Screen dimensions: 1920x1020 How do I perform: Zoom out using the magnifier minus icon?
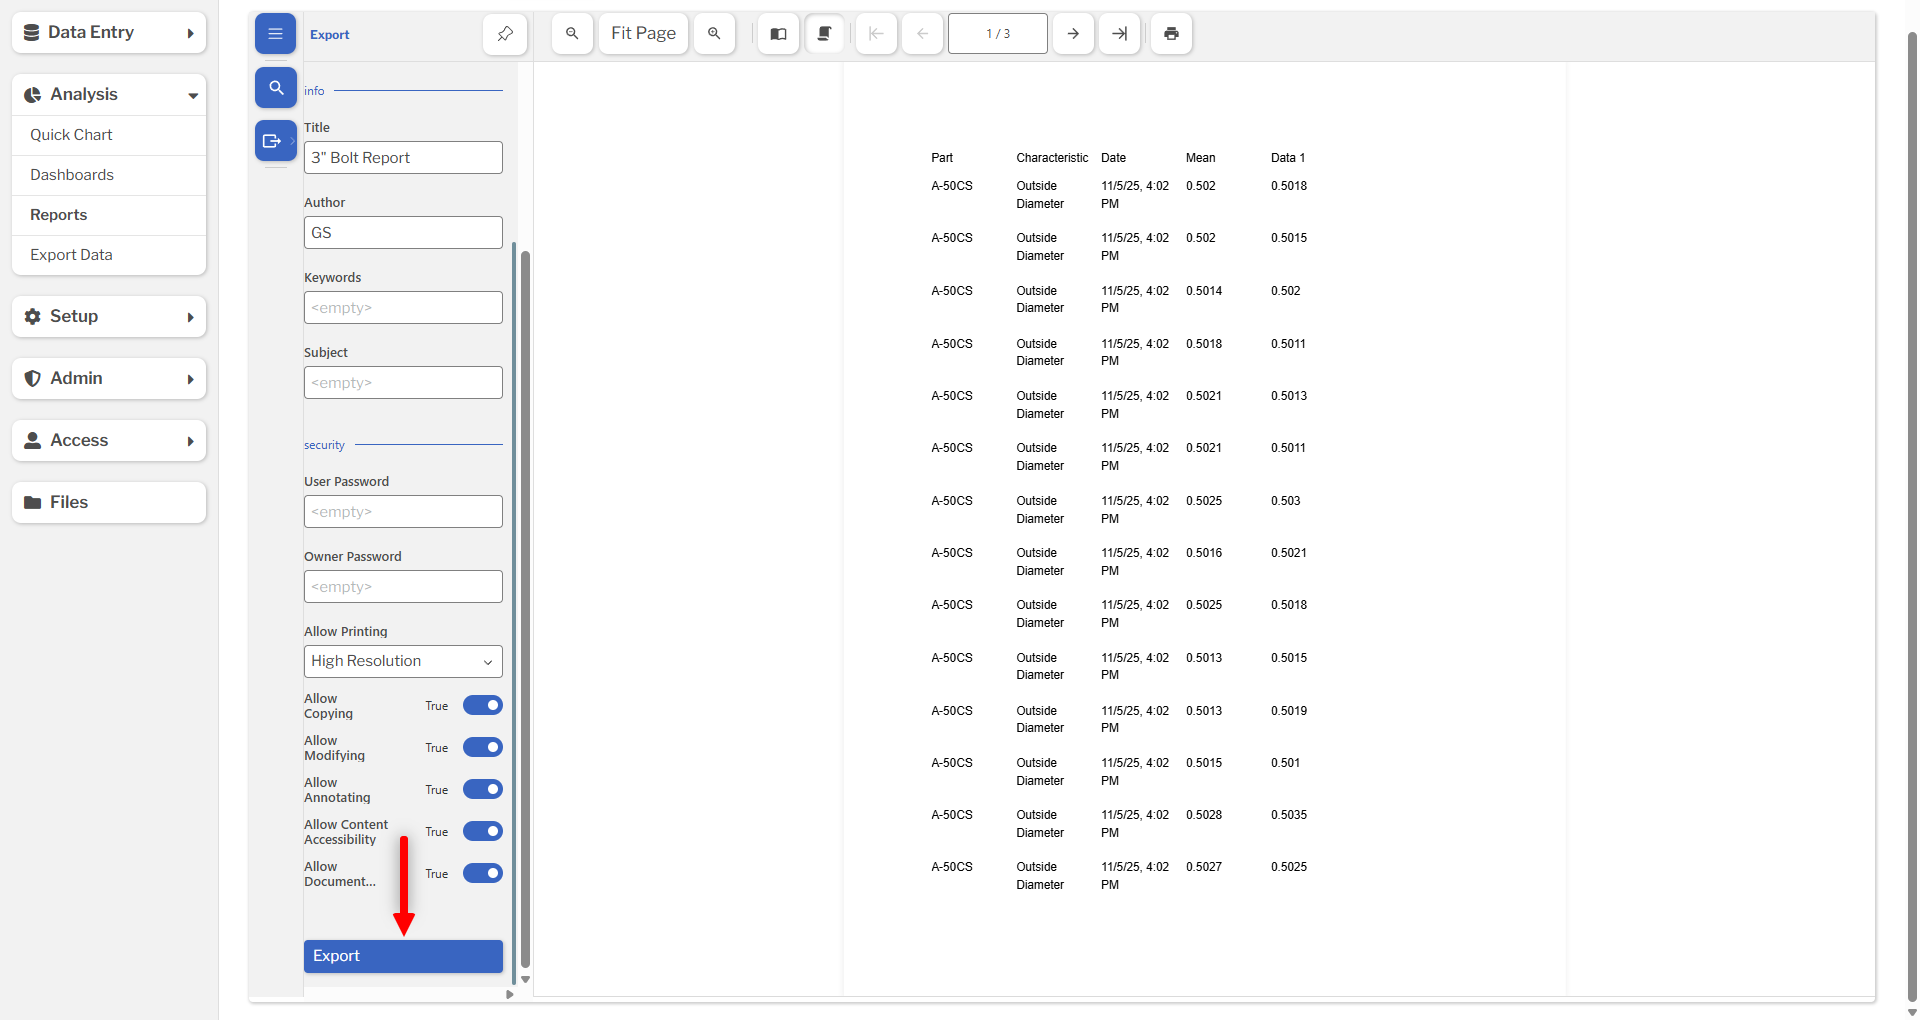tap(572, 33)
